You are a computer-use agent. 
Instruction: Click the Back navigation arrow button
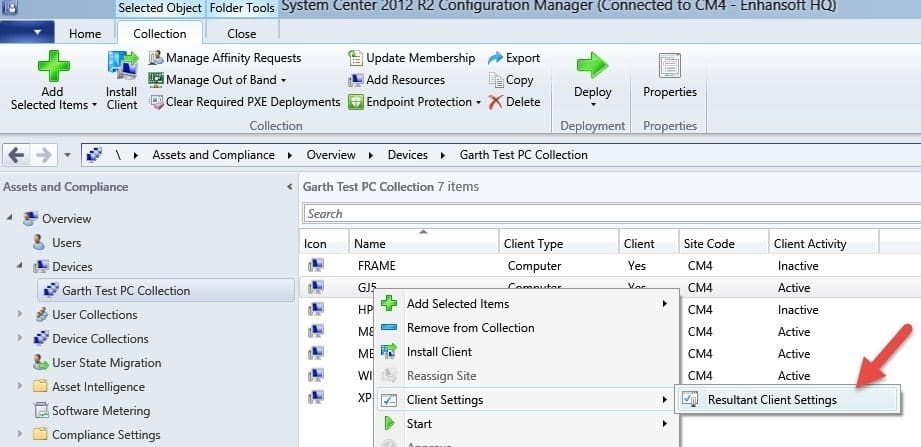point(16,155)
